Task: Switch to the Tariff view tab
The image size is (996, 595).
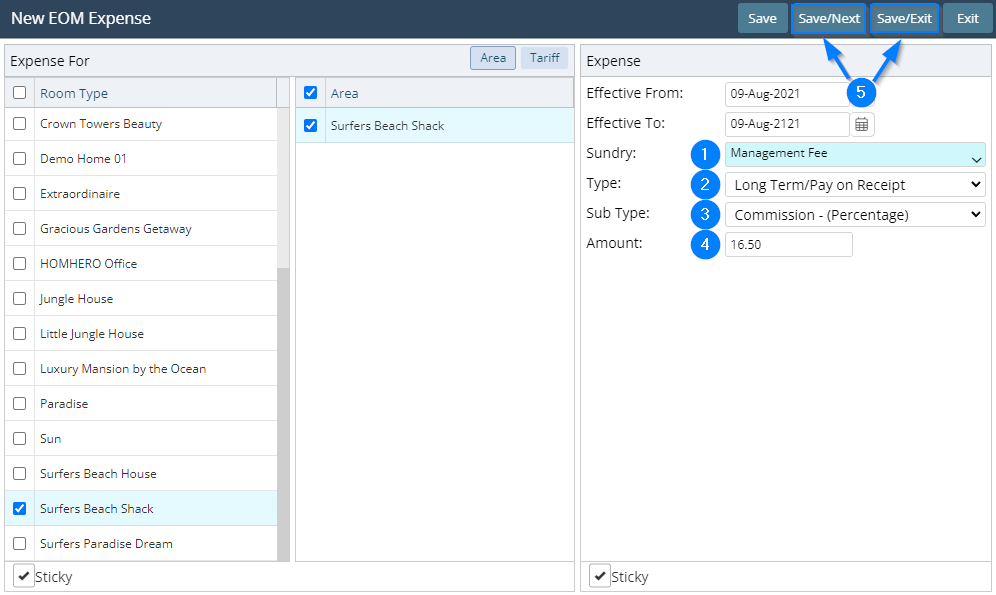Action: point(544,58)
